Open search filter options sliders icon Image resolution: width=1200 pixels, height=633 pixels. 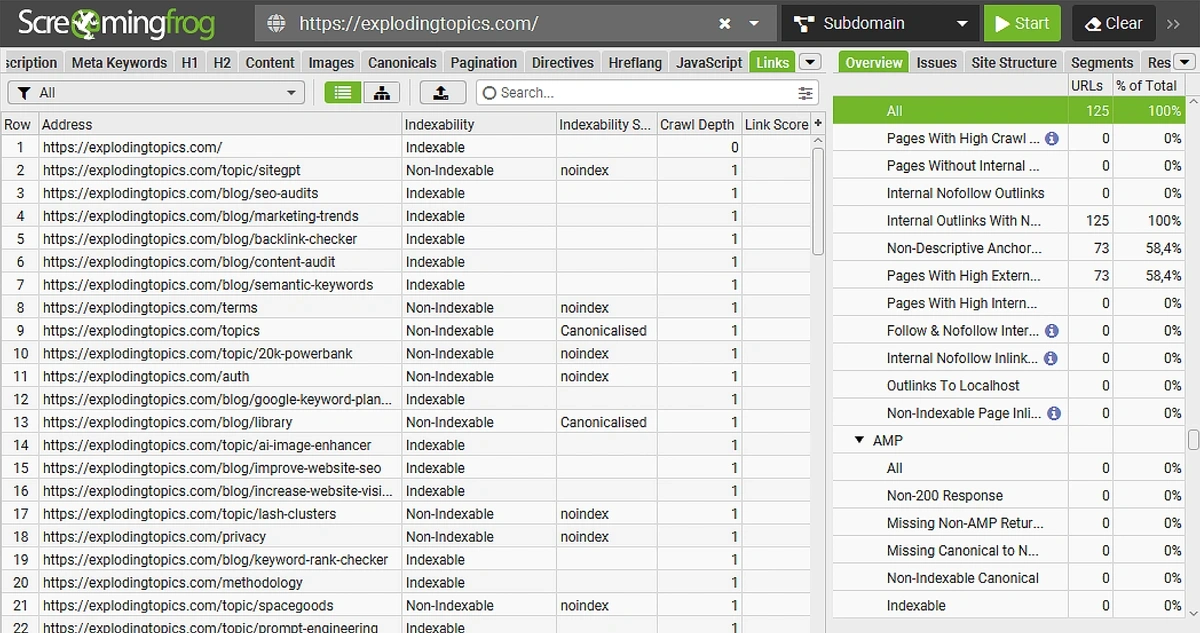(x=805, y=93)
